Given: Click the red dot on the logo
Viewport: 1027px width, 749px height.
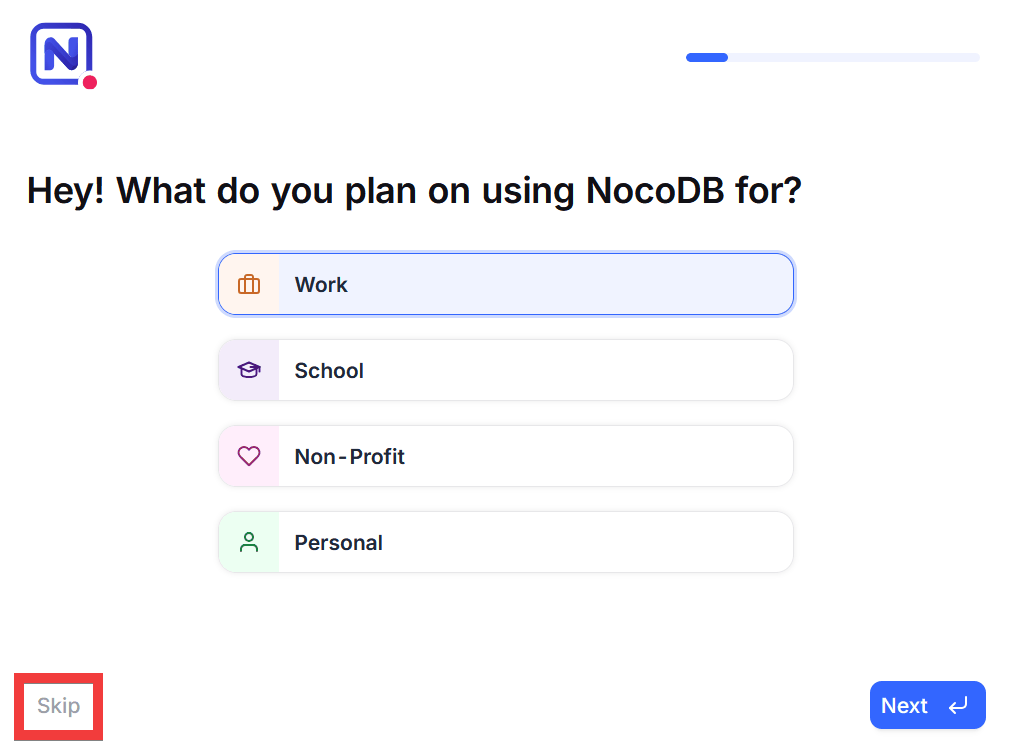Looking at the screenshot, I should point(90,83).
